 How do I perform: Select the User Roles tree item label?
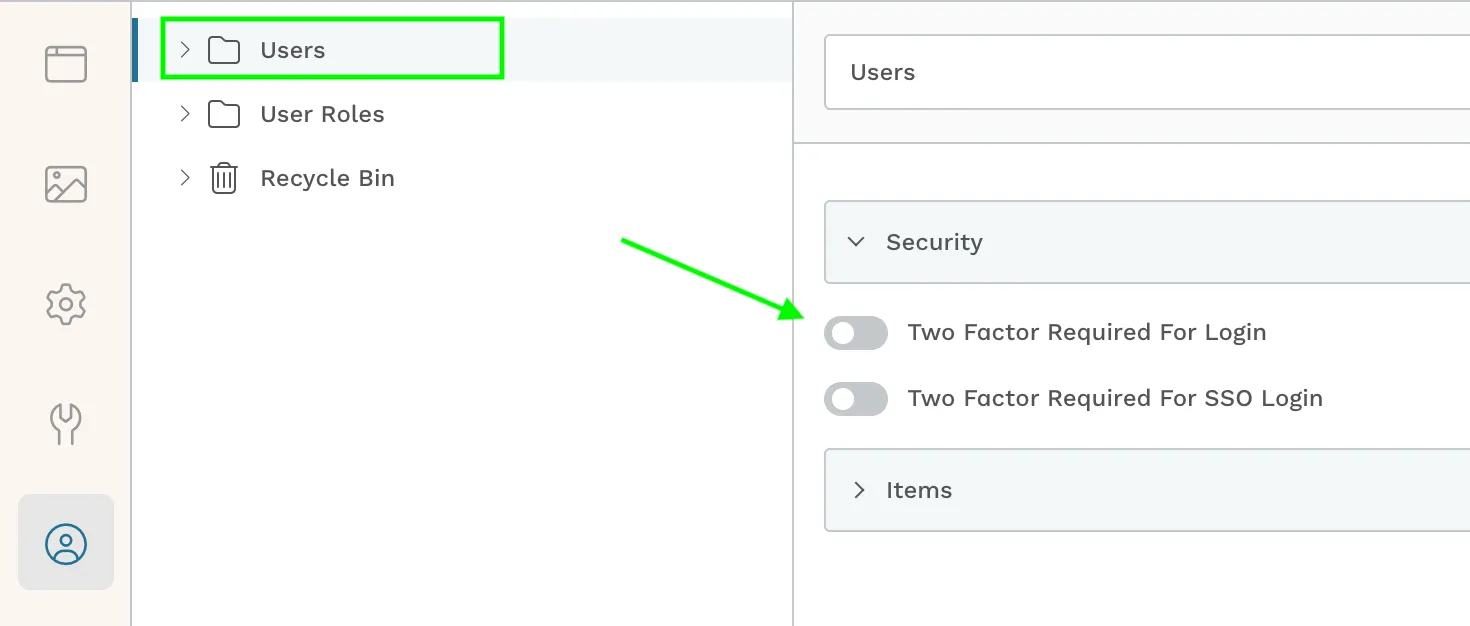322,114
